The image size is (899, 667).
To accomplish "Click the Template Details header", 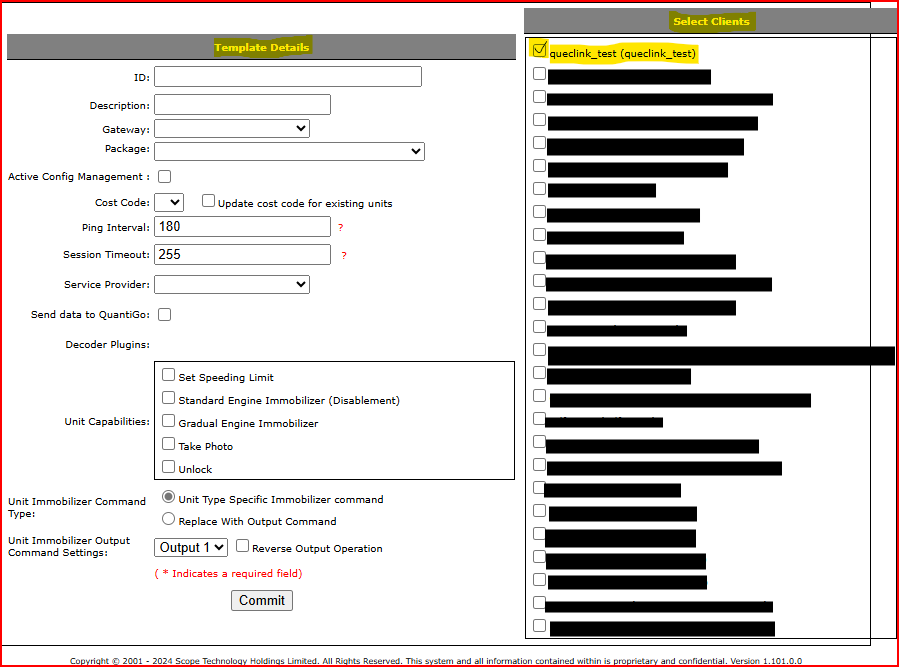I will [261, 47].
